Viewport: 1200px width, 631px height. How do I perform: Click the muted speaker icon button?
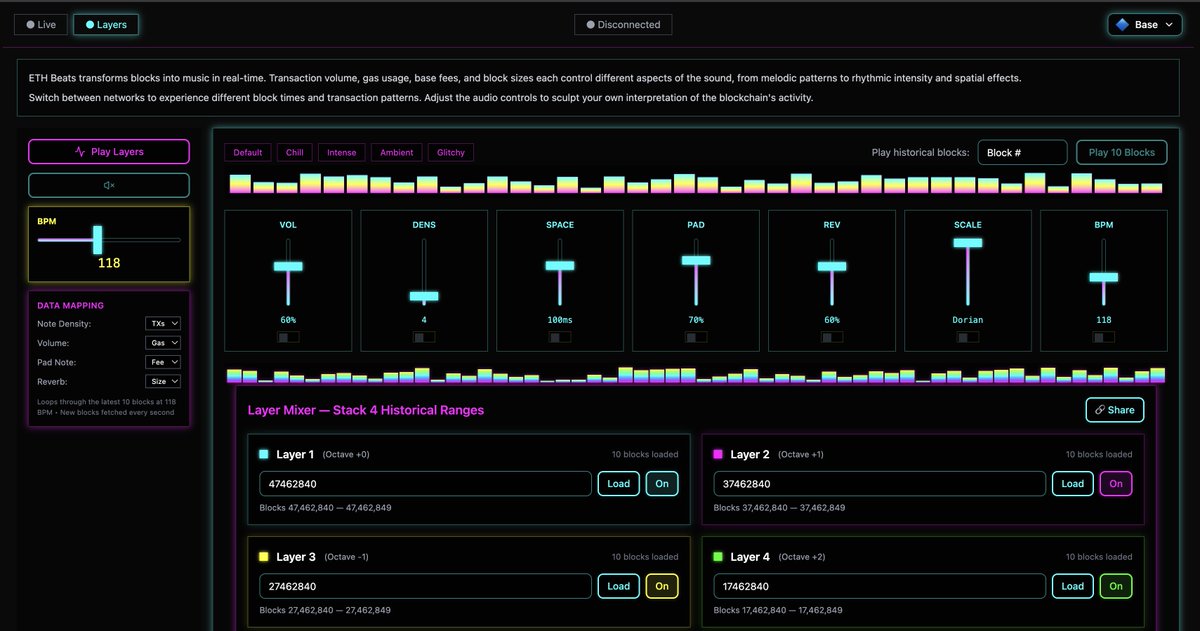[x=108, y=185]
